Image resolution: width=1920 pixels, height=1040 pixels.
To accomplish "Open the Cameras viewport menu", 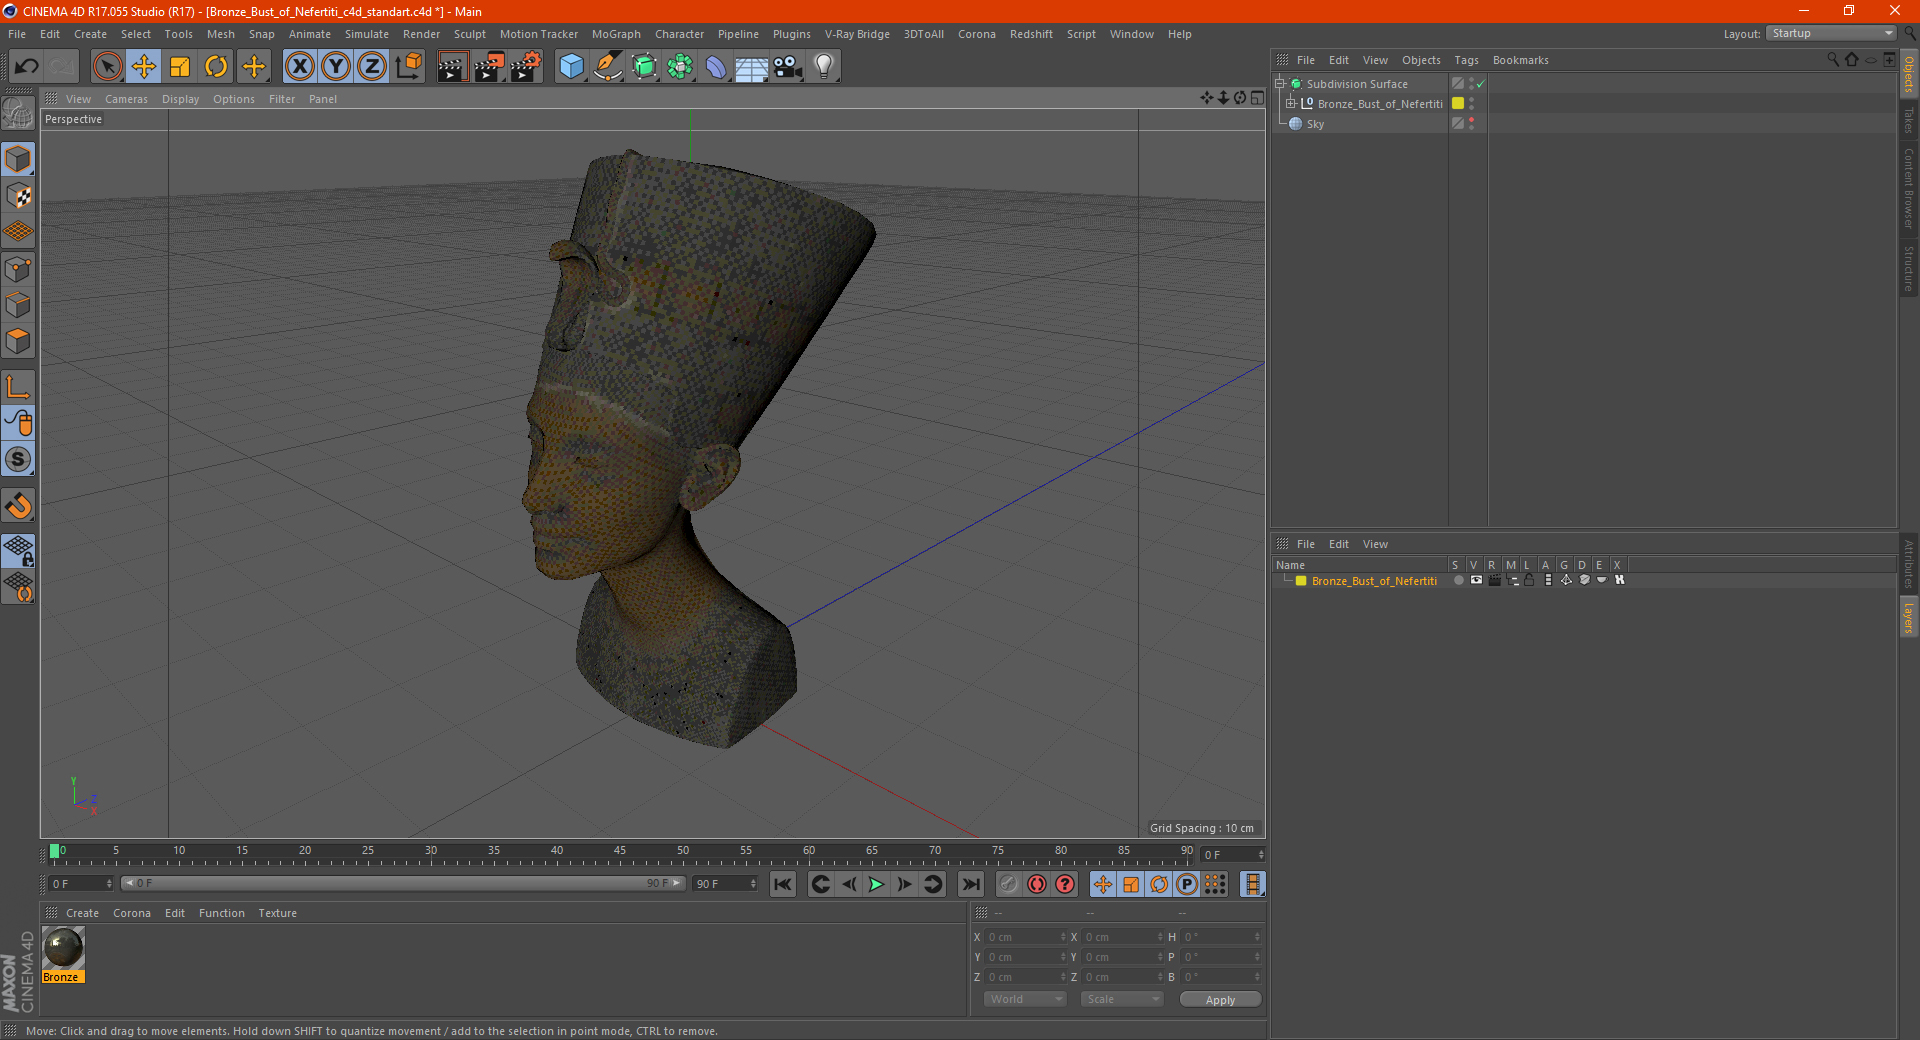I will point(126,99).
